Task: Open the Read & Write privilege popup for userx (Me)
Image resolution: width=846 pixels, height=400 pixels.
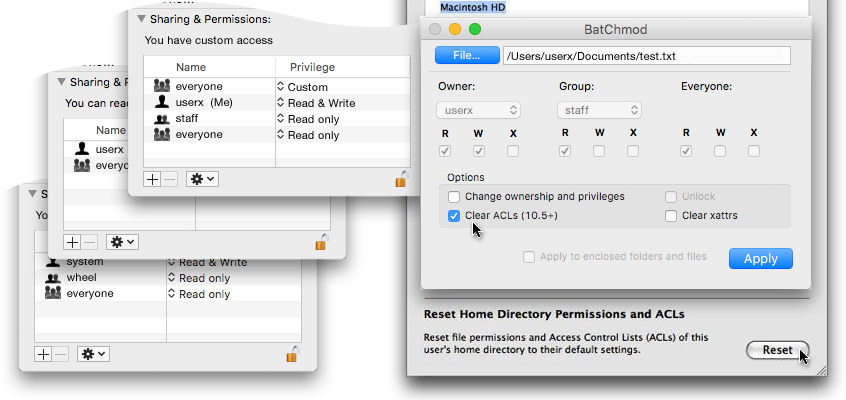Action: pyautogui.click(x=316, y=103)
